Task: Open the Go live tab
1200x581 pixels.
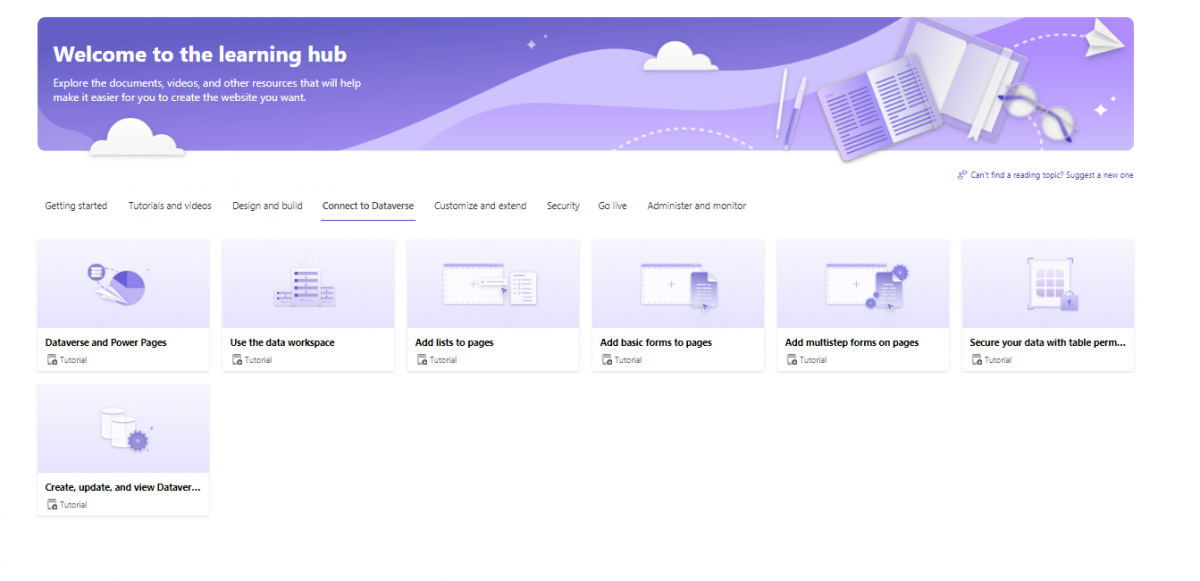Action: [612, 205]
